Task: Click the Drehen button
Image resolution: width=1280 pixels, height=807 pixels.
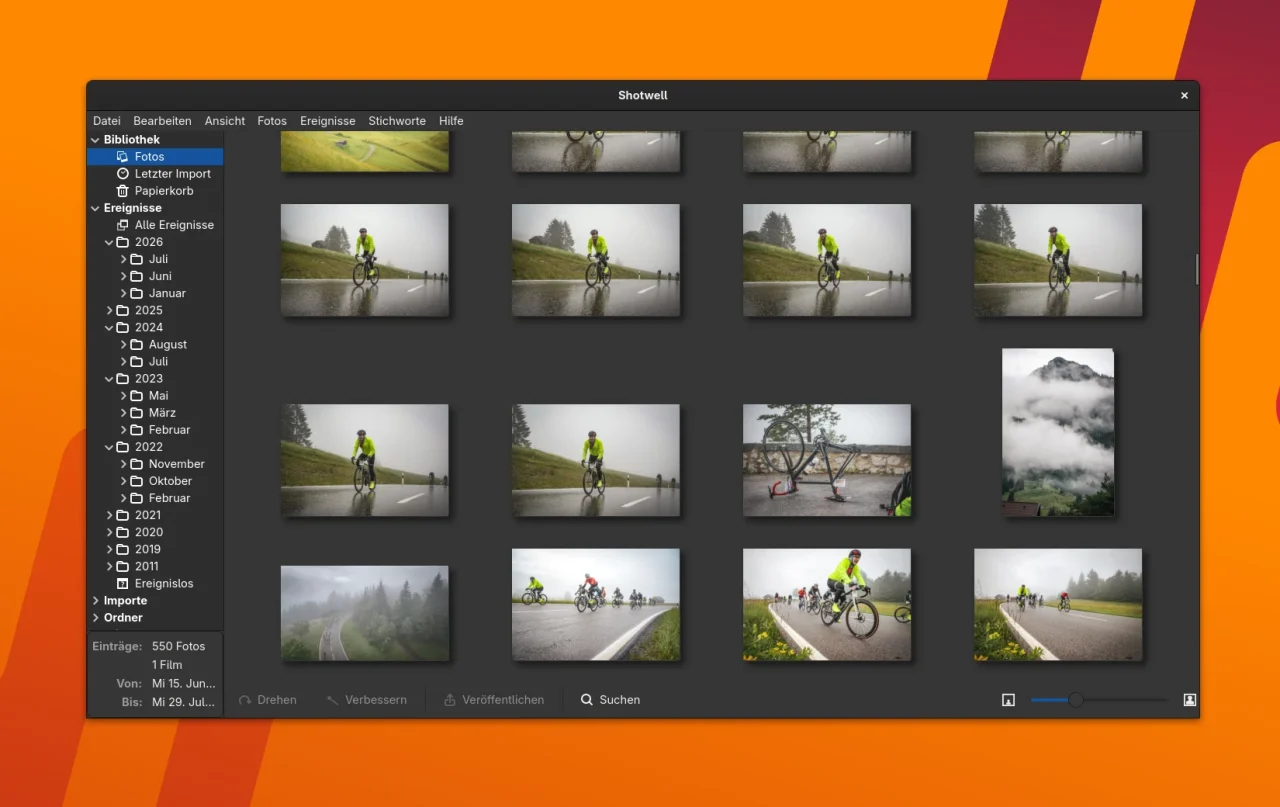Action: pos(267,700)
